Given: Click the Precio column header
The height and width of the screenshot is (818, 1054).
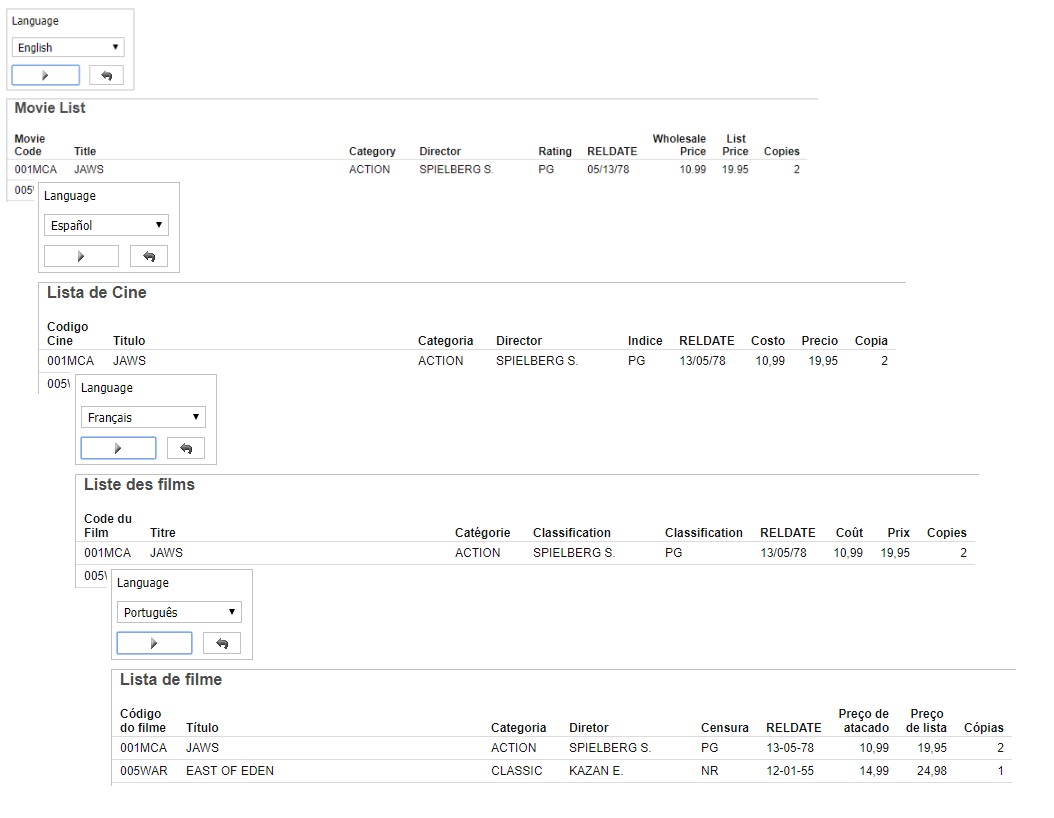Looking at the screenshot, I should coord(819,341).
